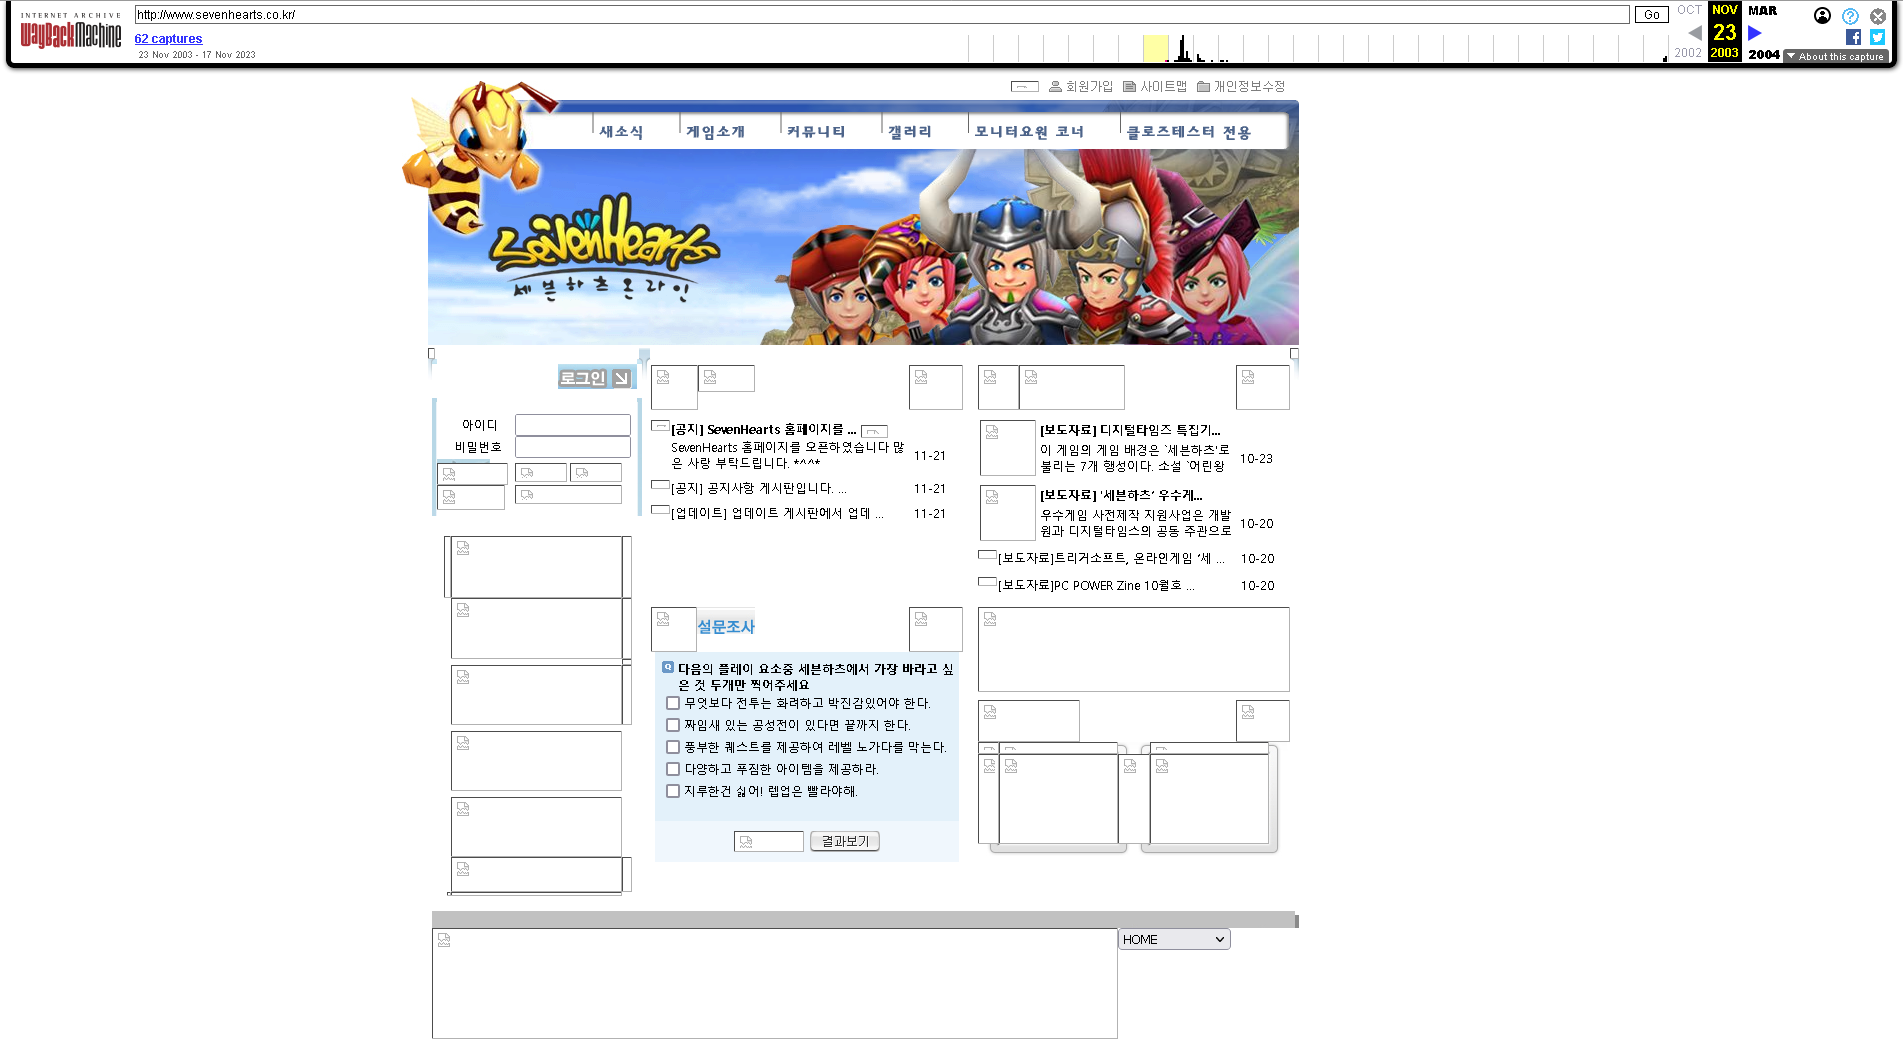This screenshot has height=1056, width=1903.
Task: Click the 결과보기 survey results button
Action: click(x=845, y=841)
